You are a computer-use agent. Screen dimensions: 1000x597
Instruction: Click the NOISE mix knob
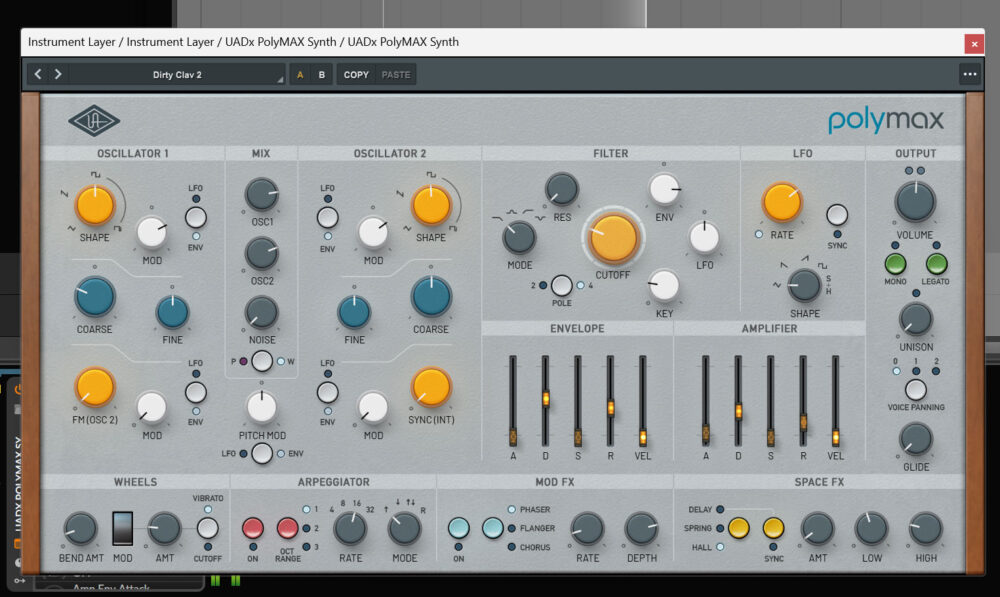(261, 313)
